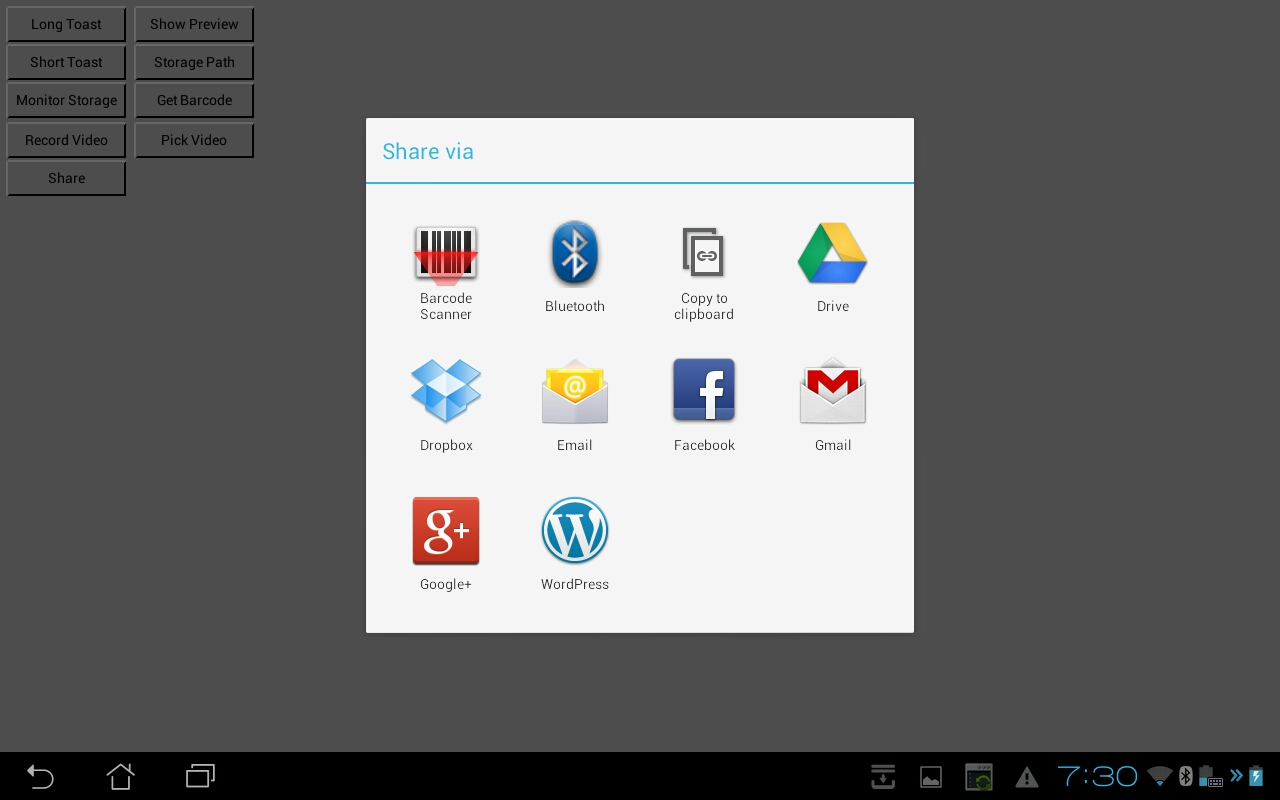
Task: Tap the Get Barcode button
Action: pos(194,100)
